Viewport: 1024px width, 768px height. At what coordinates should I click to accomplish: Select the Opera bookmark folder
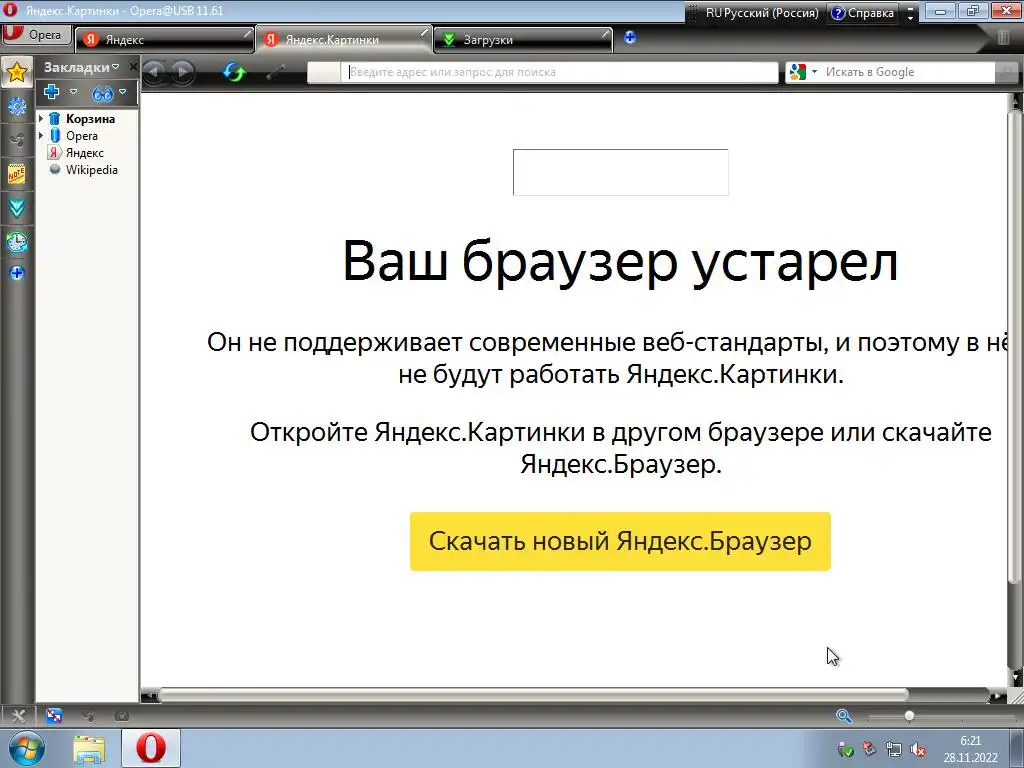click(x=82, y=136)
